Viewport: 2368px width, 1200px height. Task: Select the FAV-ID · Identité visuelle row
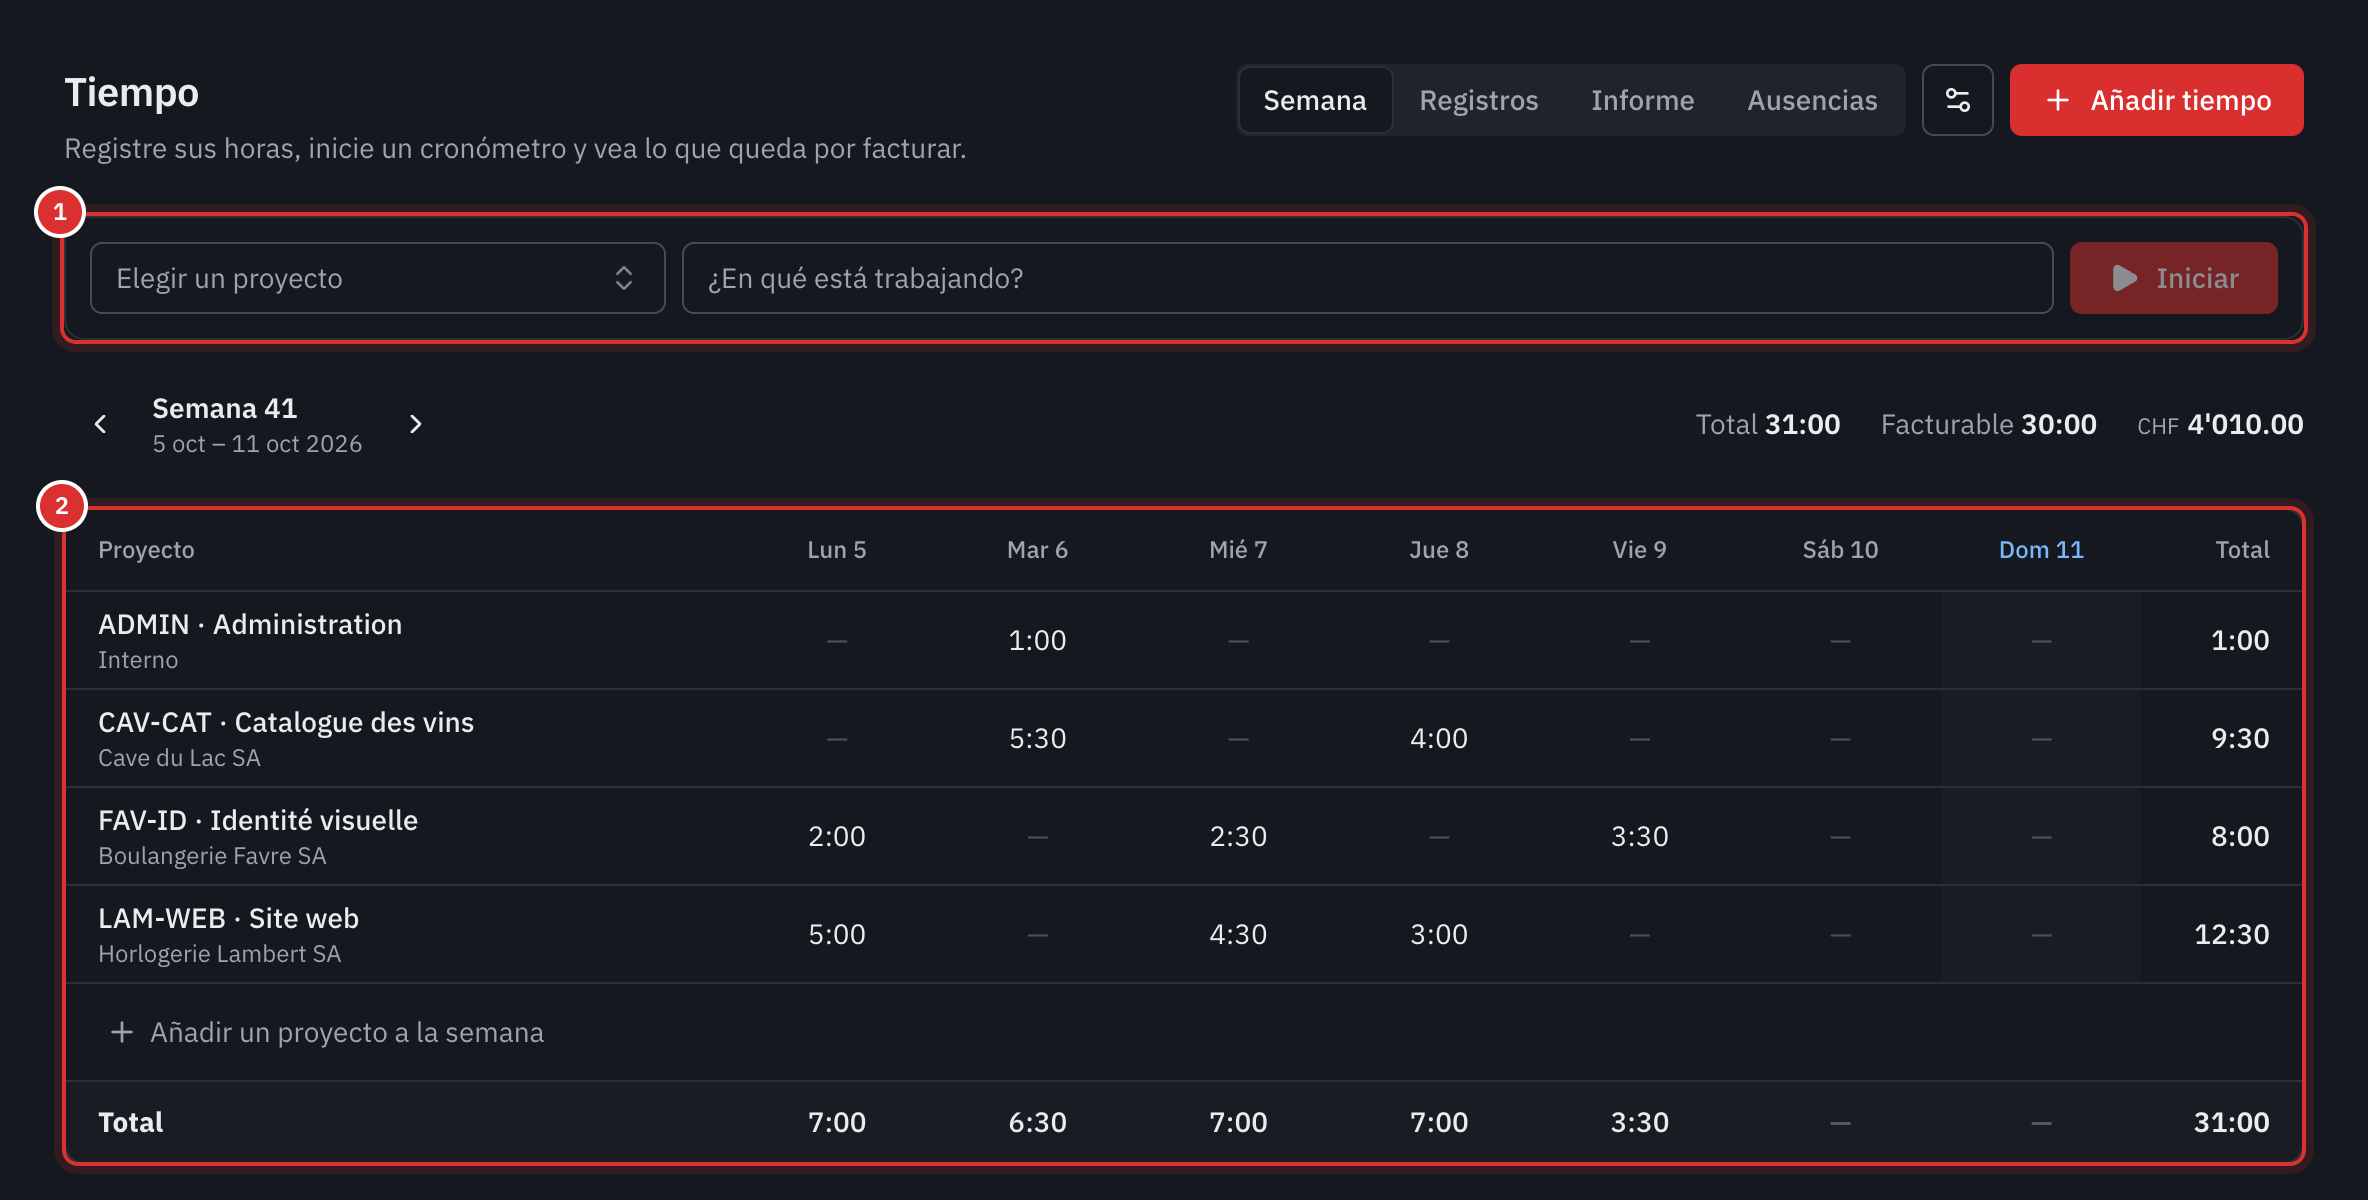point(1183,836)
